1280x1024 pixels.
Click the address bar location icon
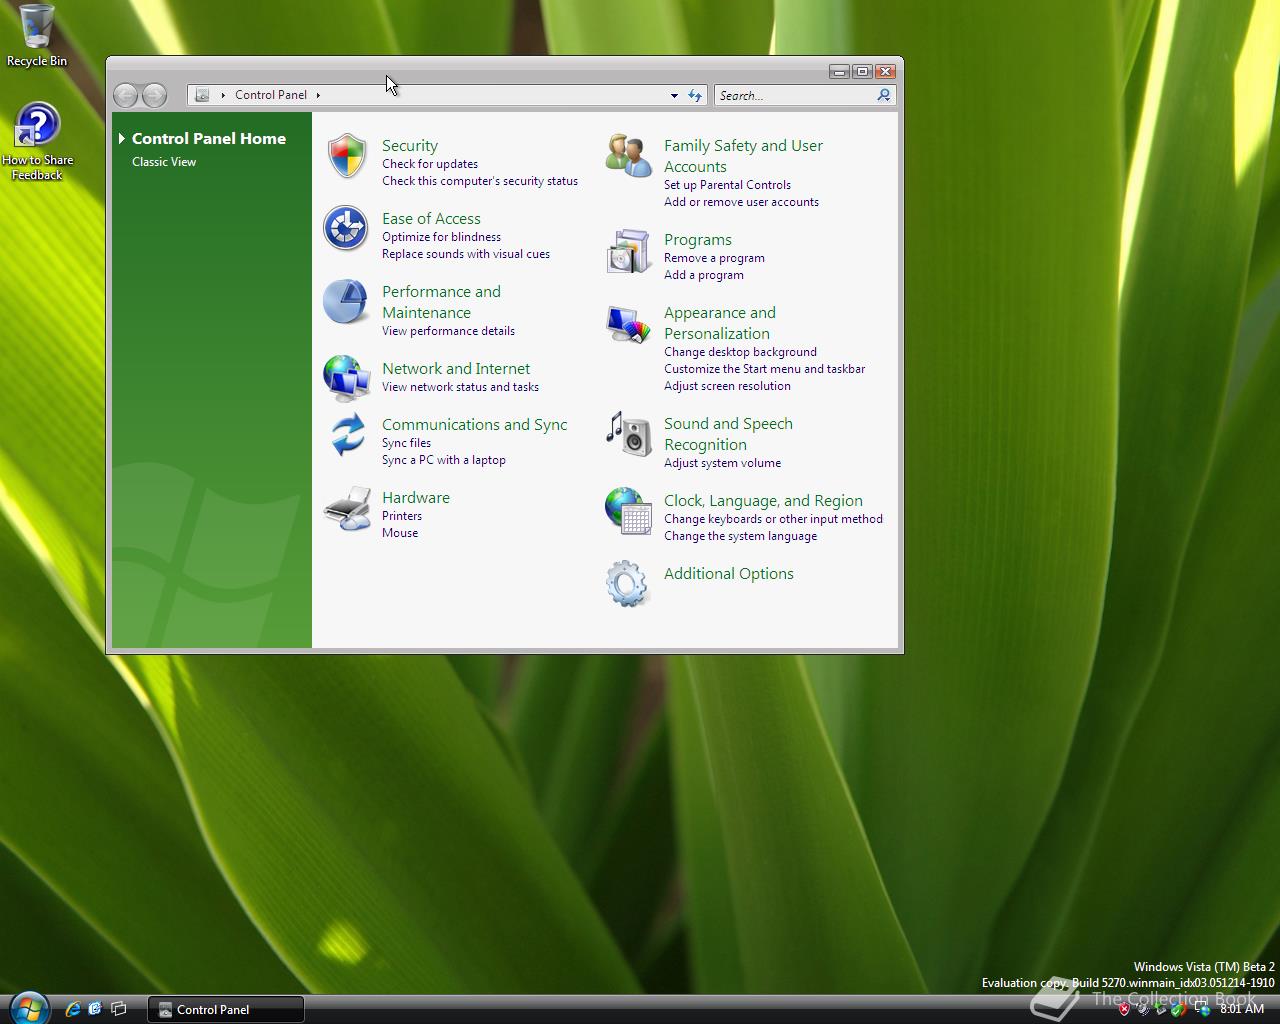point(202,95)
